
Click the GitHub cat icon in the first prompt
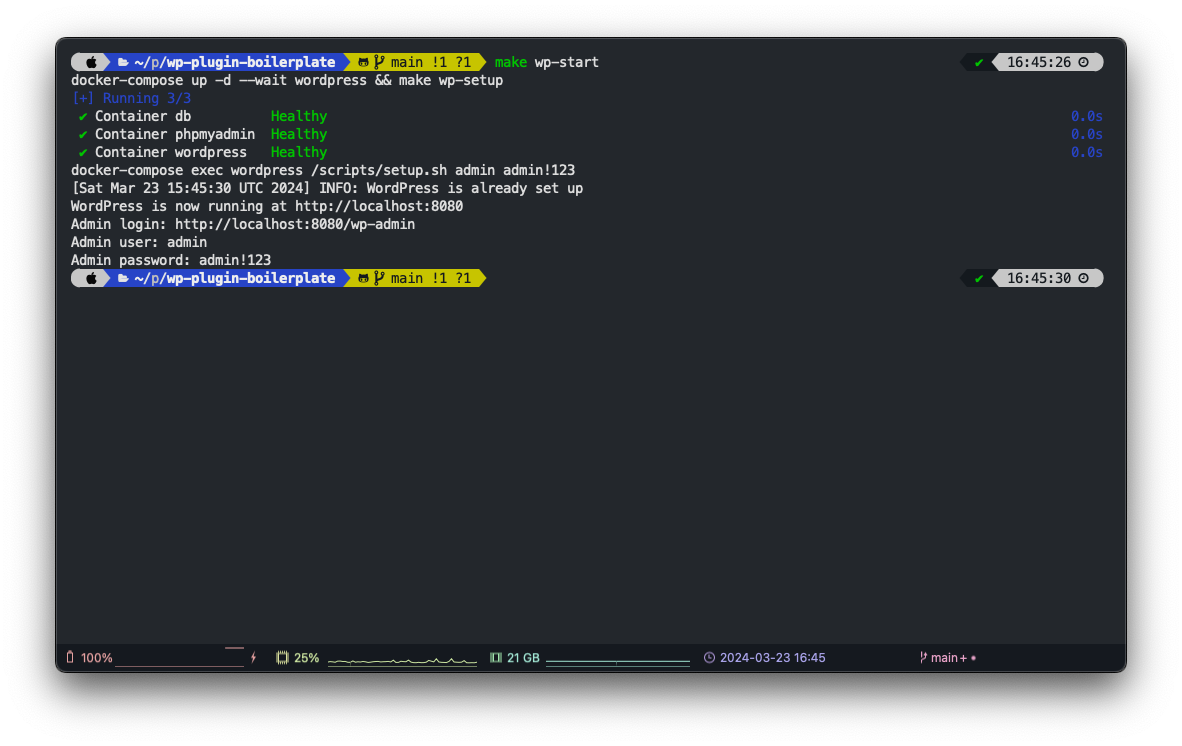coord(363,63)
